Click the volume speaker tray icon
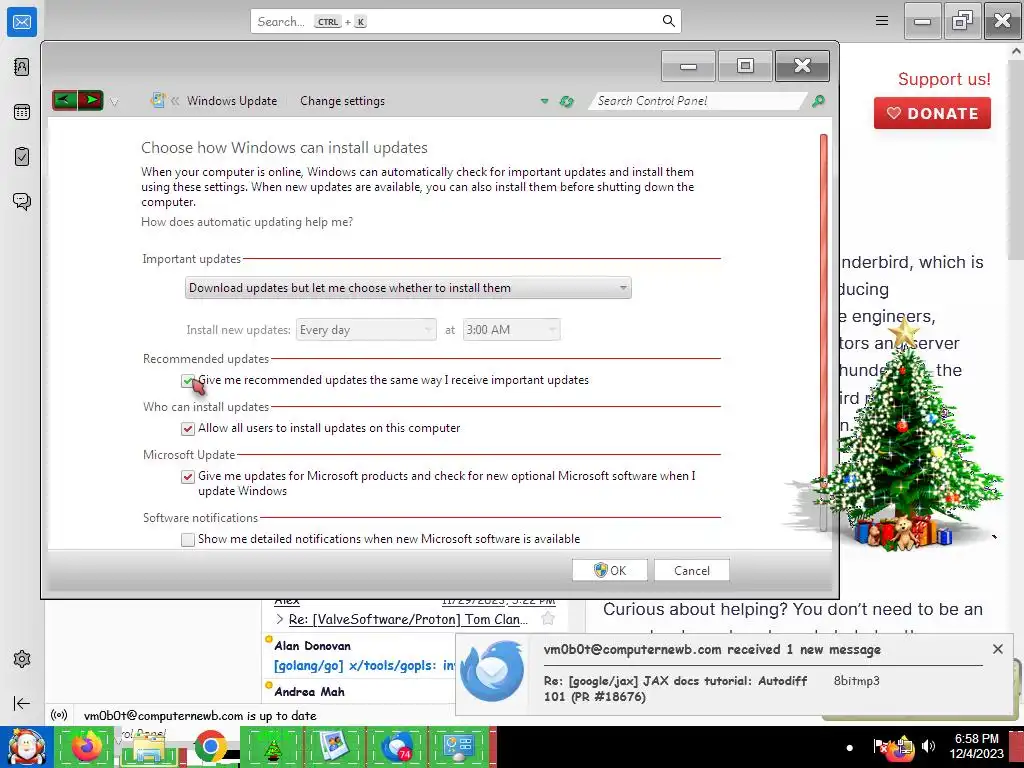 (928, 746)
